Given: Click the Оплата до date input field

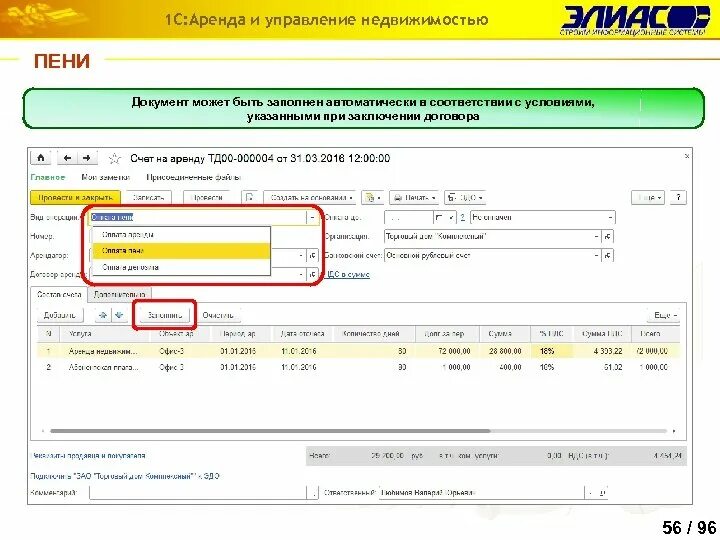Looking at the screenshot, I should [x=408, y=217].
